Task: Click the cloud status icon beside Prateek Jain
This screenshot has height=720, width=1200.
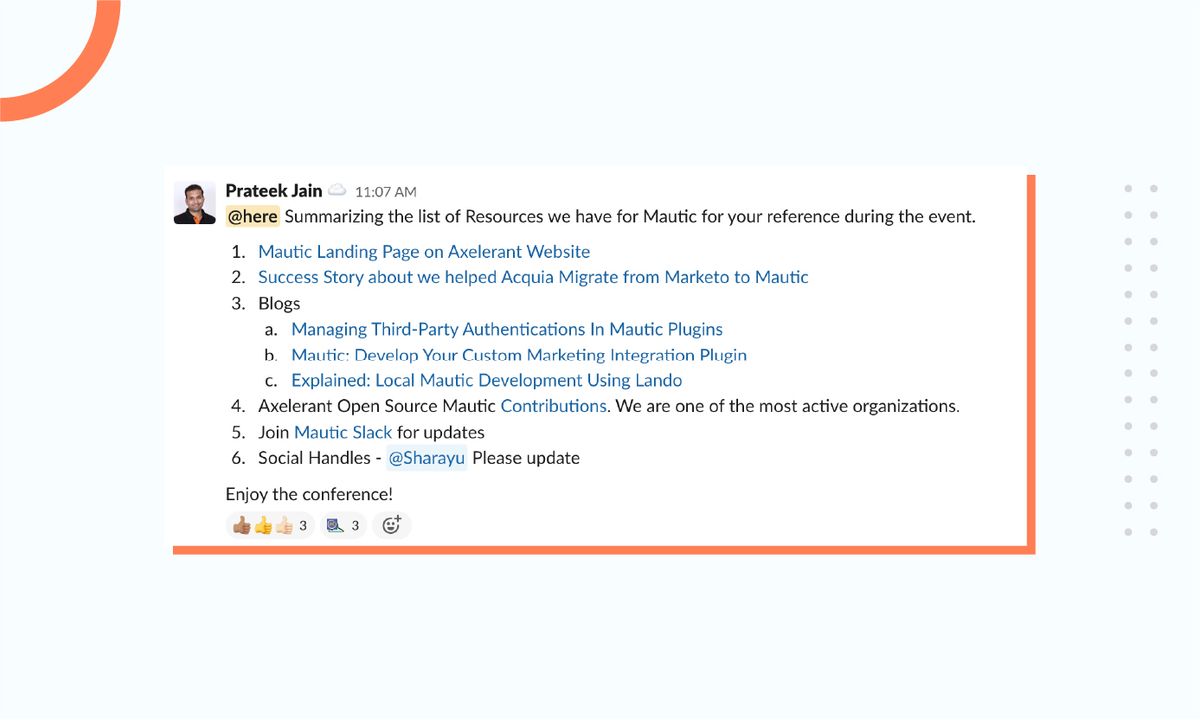Action: click(337, 191)
